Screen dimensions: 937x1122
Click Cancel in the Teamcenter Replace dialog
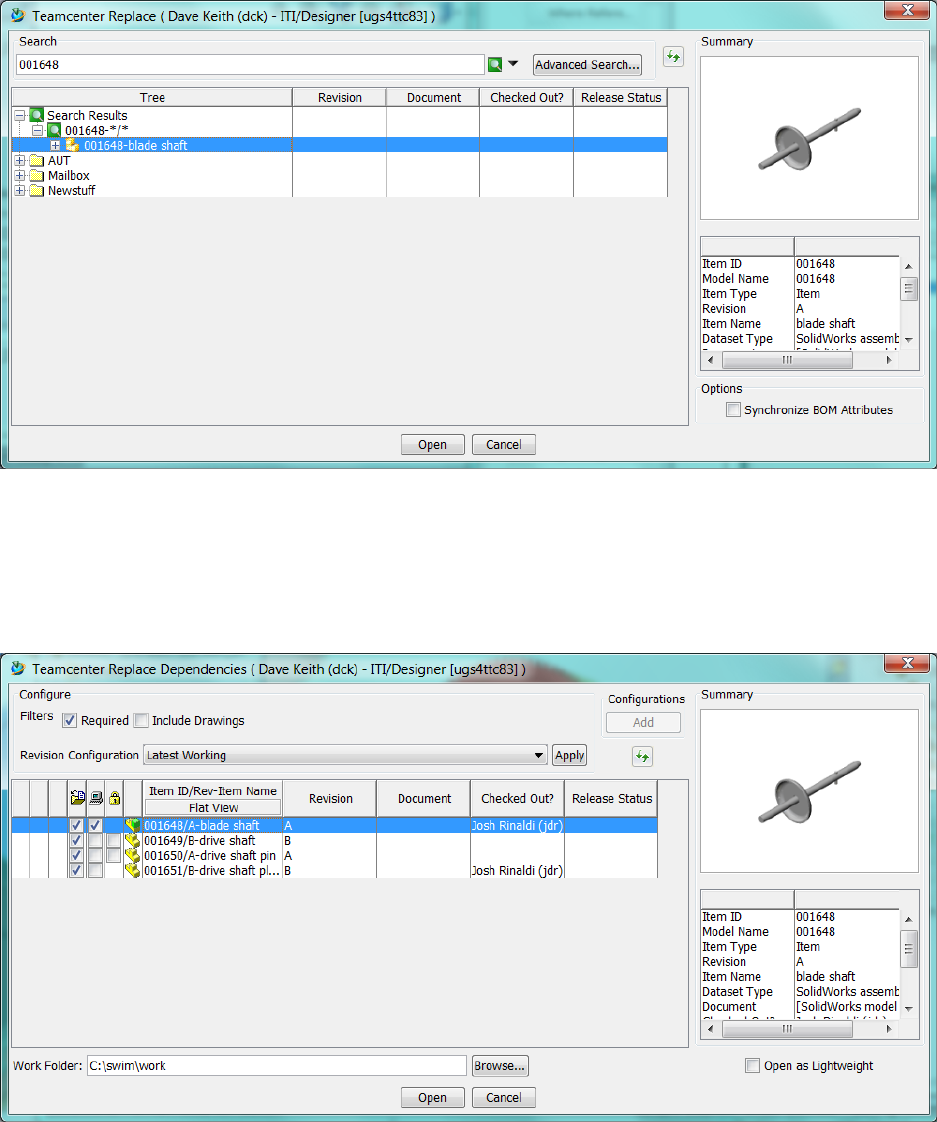click(503, 444)
